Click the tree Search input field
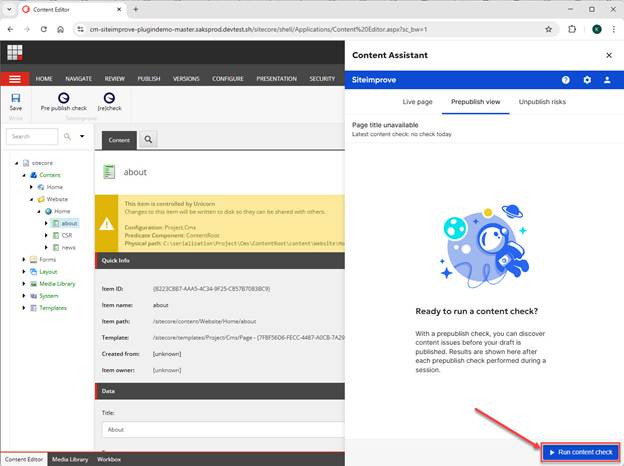This screenshot has height=466, width=624. (32, 136)
